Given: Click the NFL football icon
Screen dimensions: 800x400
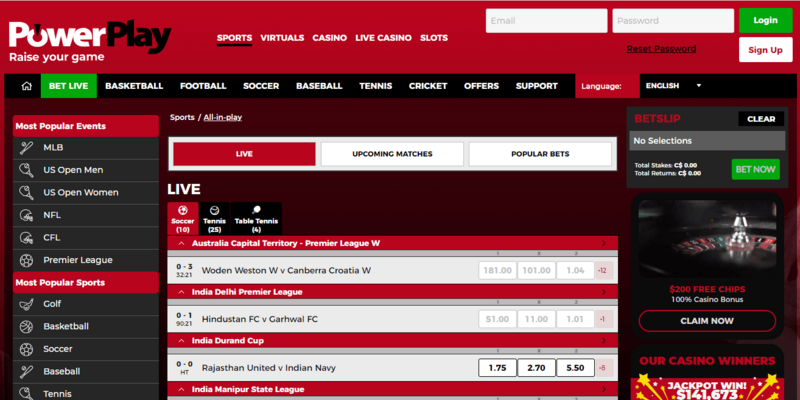Looking at the screenshot, I should [x=26, y=215].
